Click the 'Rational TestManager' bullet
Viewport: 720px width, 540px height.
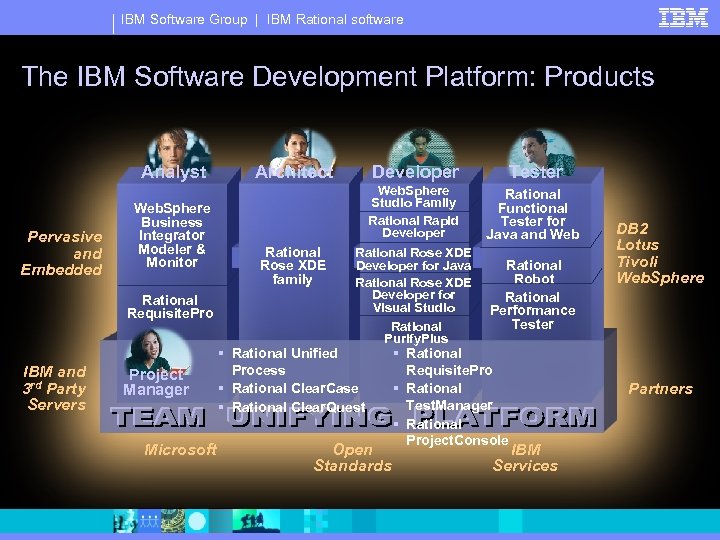coord(449,397)
